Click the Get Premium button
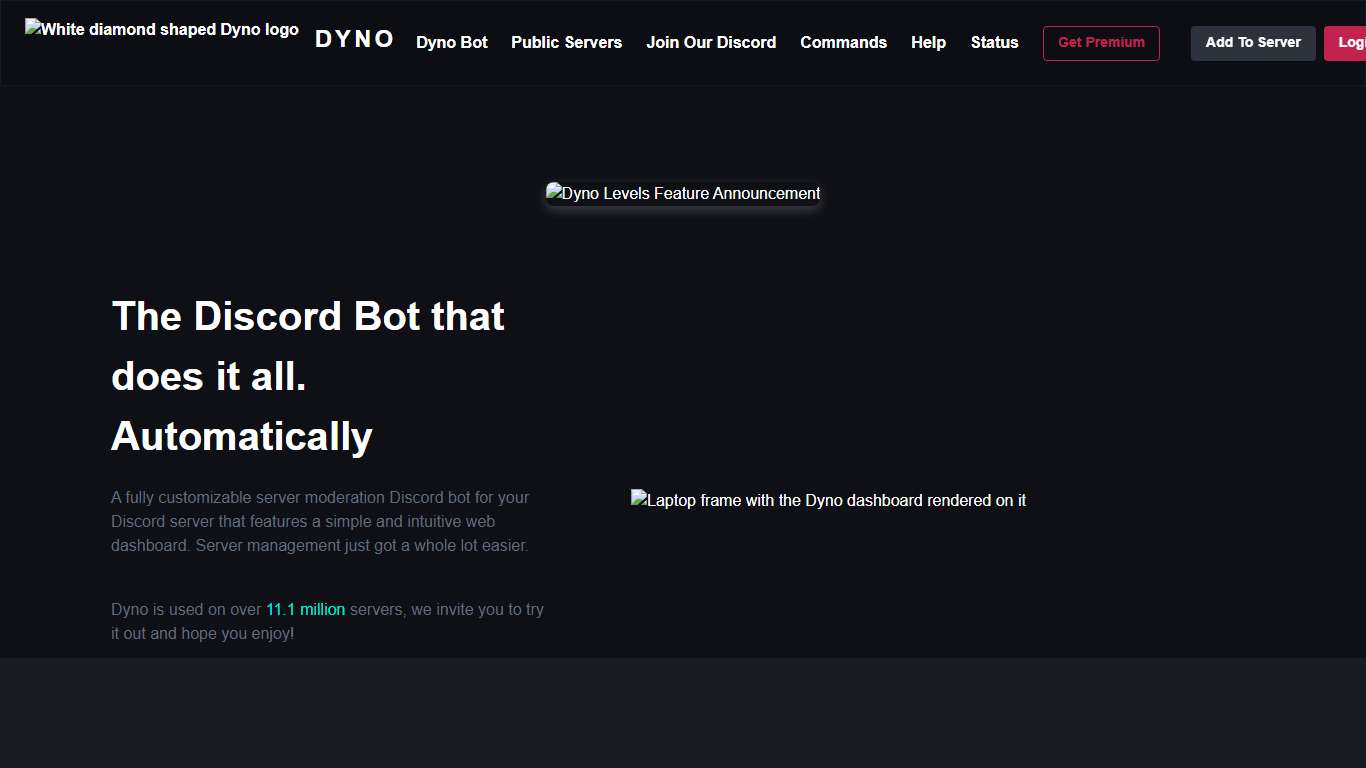 pyautogui.click(x=1101, y=43)
